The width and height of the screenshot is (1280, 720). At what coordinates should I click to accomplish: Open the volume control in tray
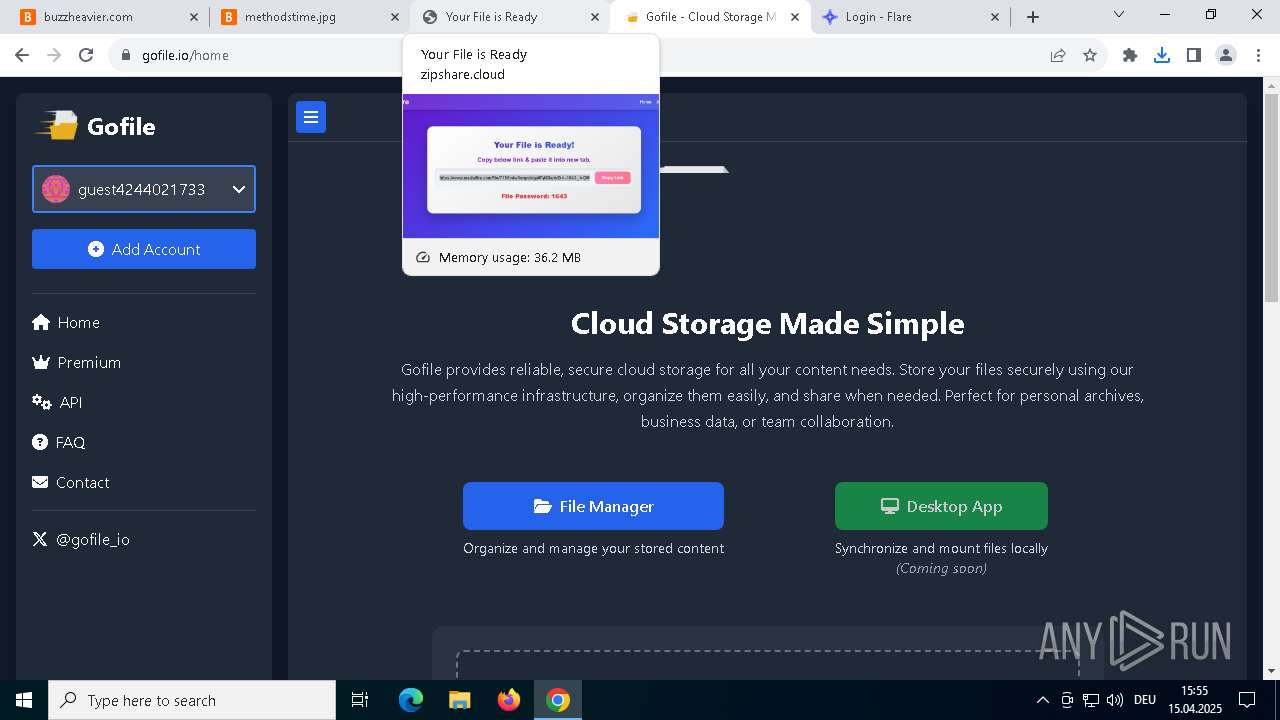click(x=1115, y=700)
